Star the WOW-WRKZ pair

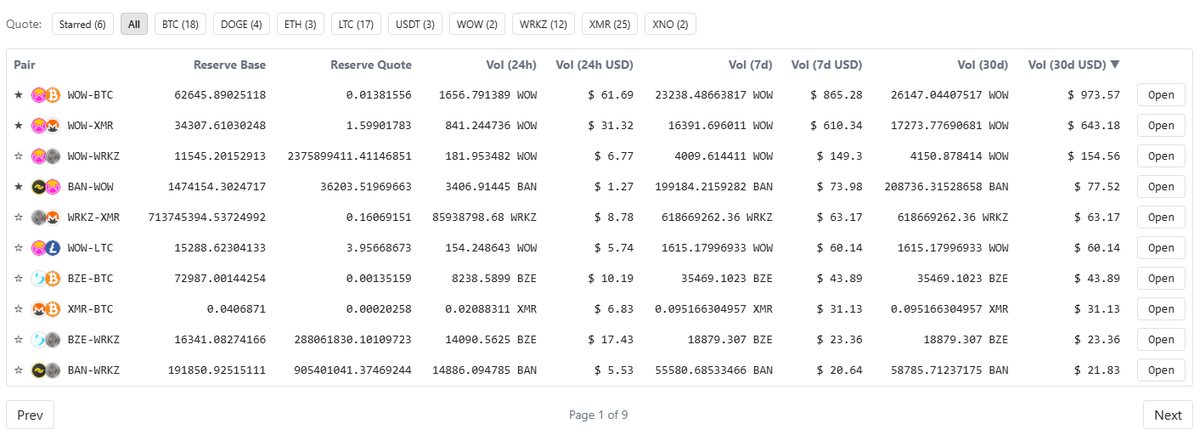(18, 156)
